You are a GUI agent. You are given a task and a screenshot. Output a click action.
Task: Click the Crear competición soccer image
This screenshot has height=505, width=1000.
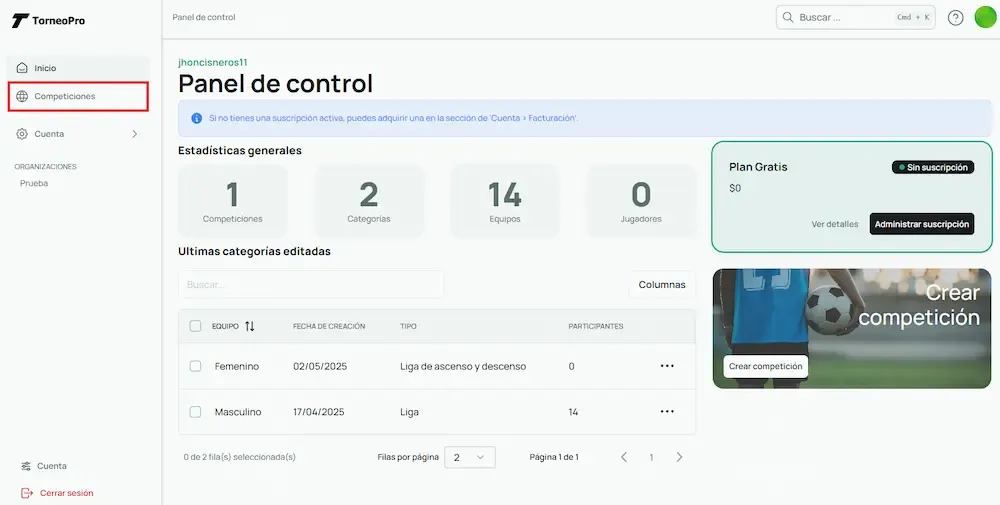(852, 328)
